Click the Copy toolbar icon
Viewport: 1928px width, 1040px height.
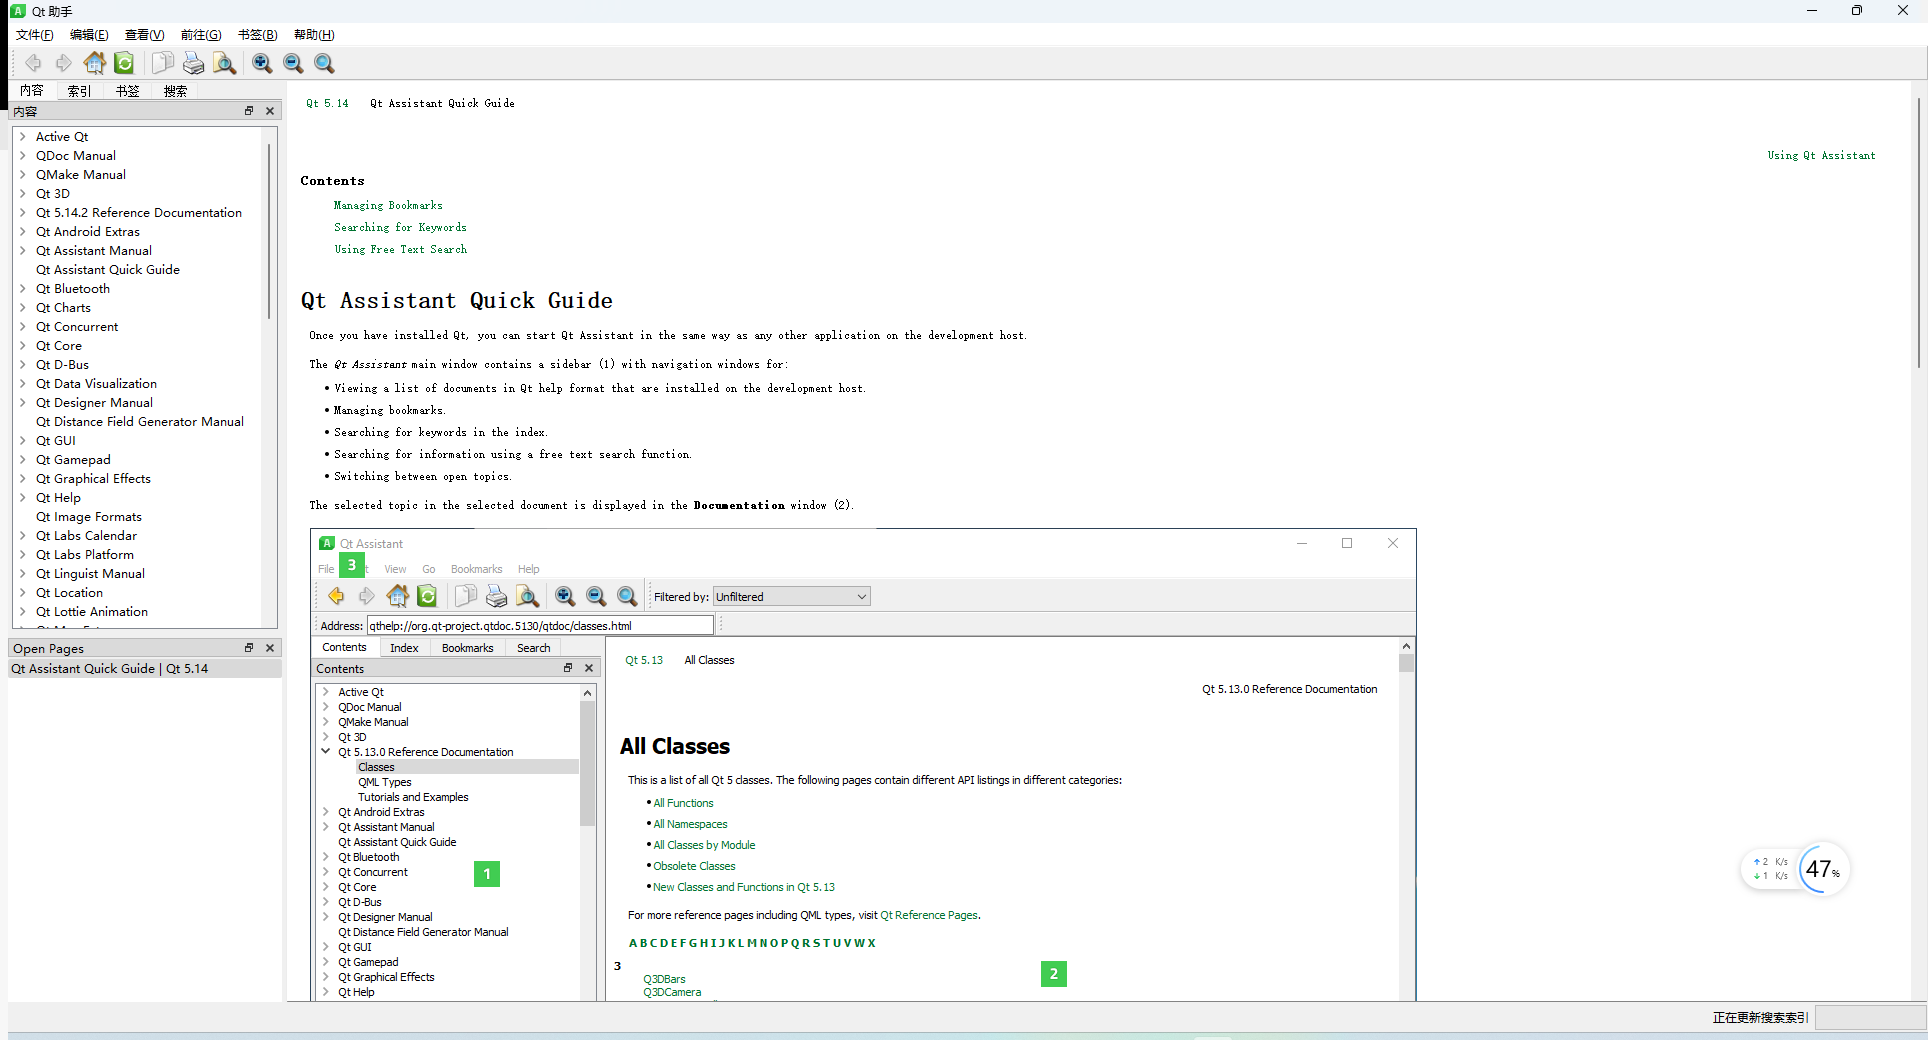[x=162, y=63]
